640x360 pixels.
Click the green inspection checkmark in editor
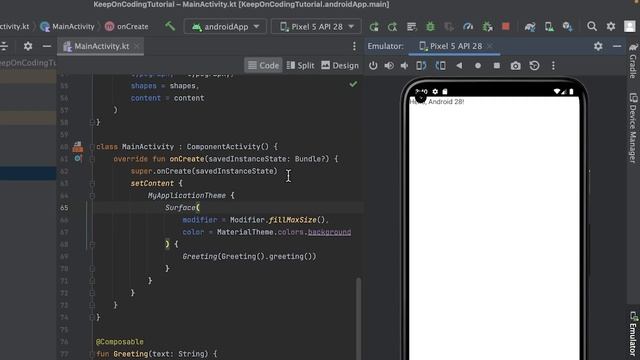point(353,84)
